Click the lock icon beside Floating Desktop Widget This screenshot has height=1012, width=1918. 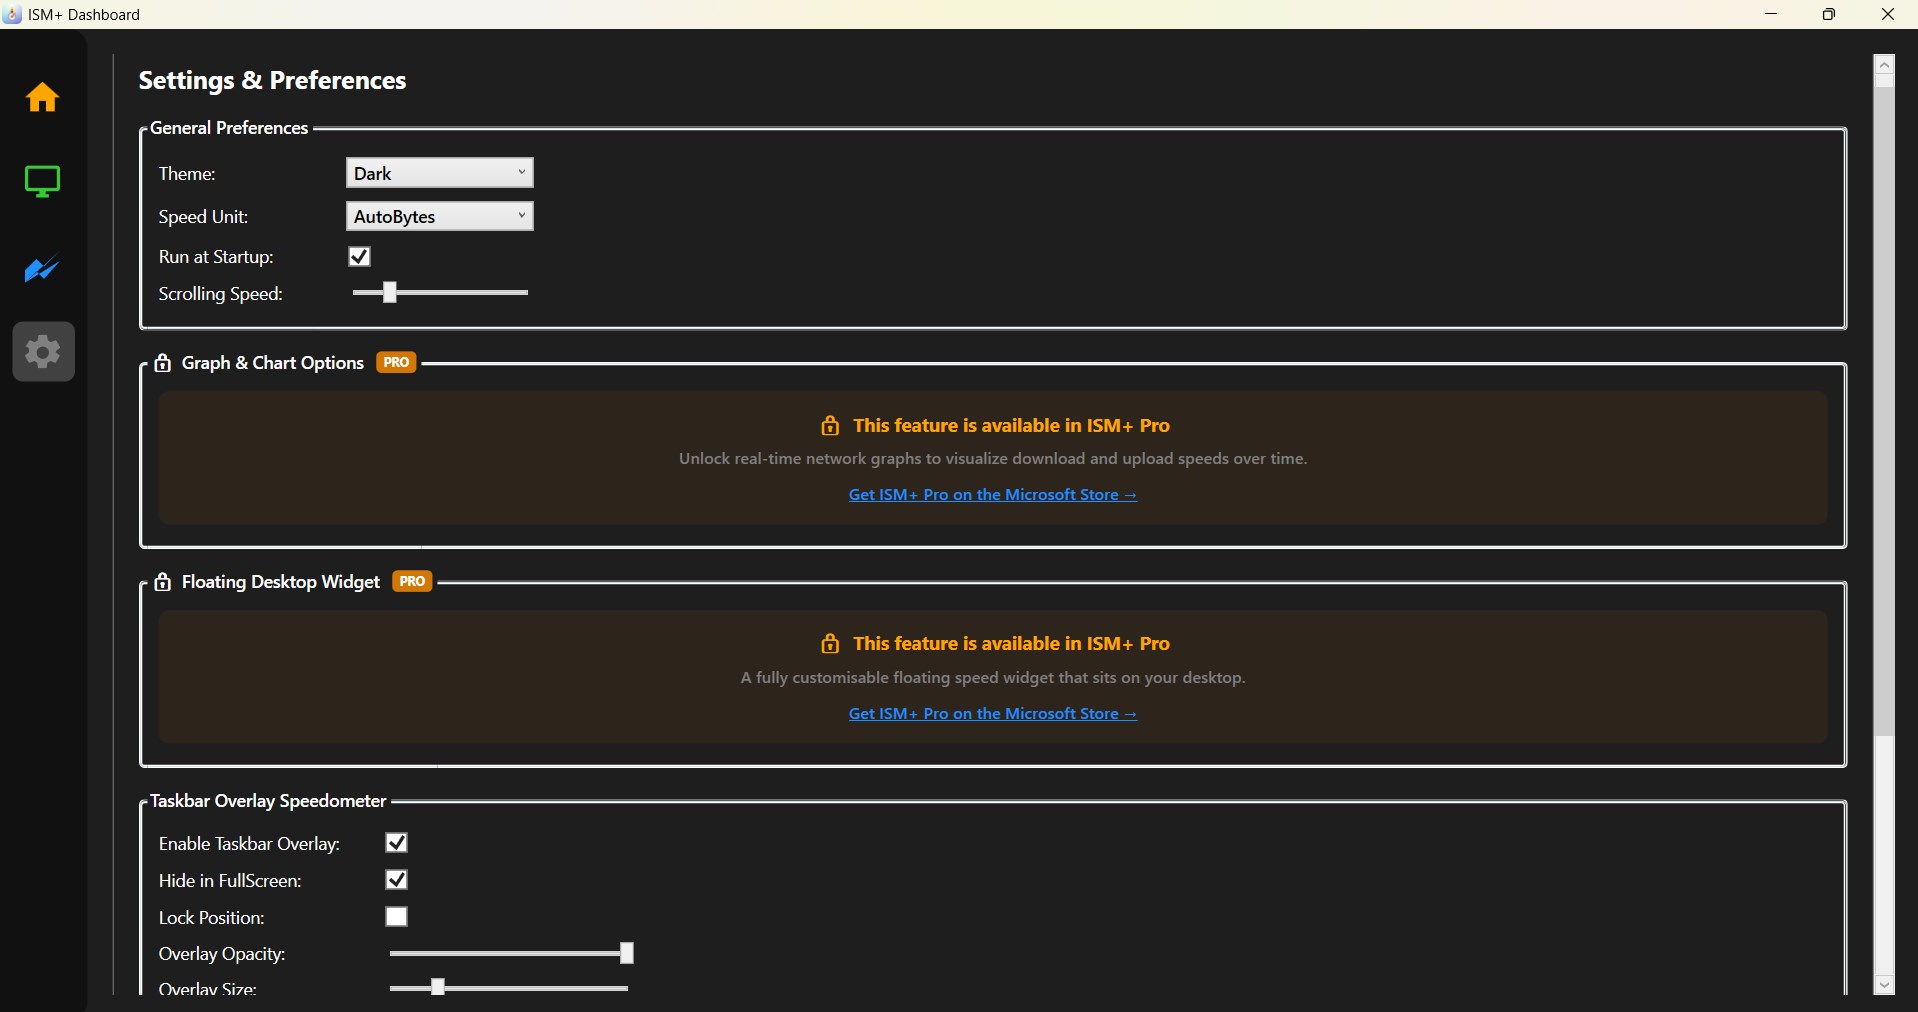point(163,582)
